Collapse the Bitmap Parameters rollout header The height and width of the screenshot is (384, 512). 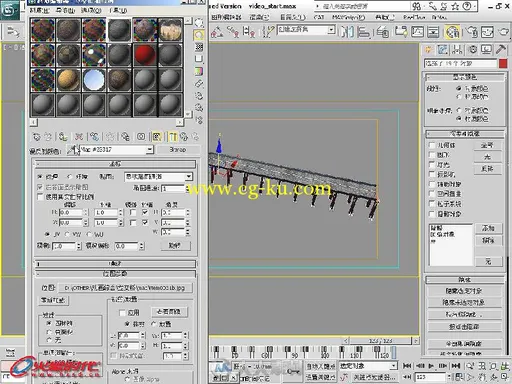(115, 274)
